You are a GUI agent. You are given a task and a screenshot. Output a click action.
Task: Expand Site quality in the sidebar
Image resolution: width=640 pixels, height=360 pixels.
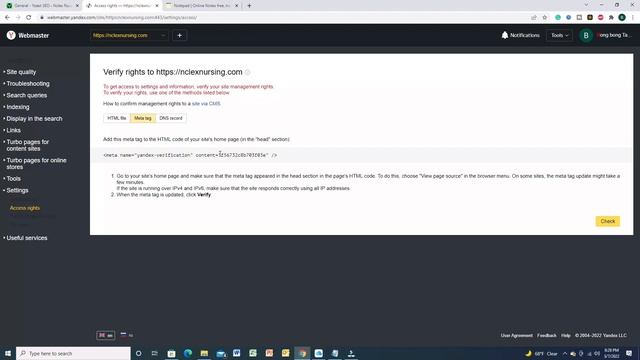point(21,72)
